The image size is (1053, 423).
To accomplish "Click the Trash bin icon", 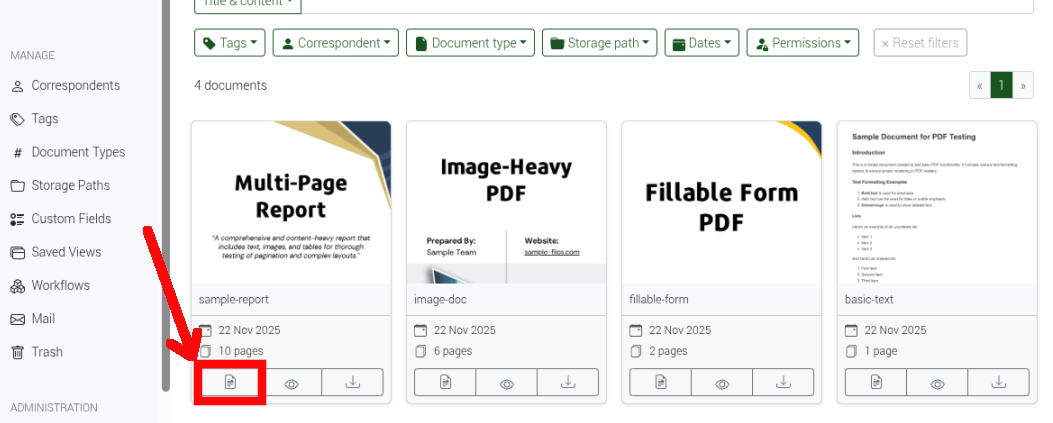I will point(17,352).
